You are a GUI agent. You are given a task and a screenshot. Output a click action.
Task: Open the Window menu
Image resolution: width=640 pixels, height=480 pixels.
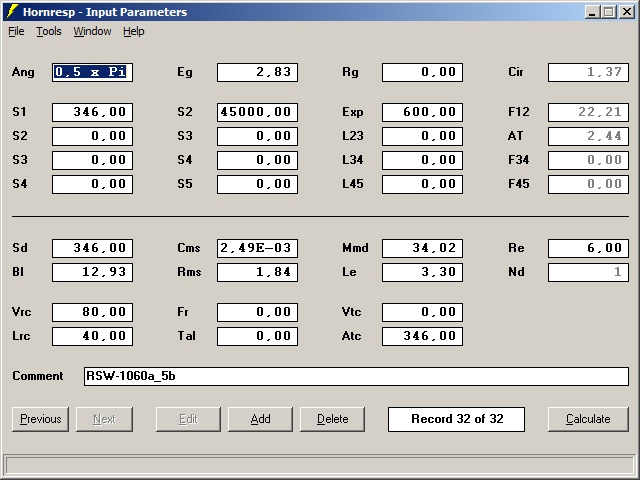(92, 31)
